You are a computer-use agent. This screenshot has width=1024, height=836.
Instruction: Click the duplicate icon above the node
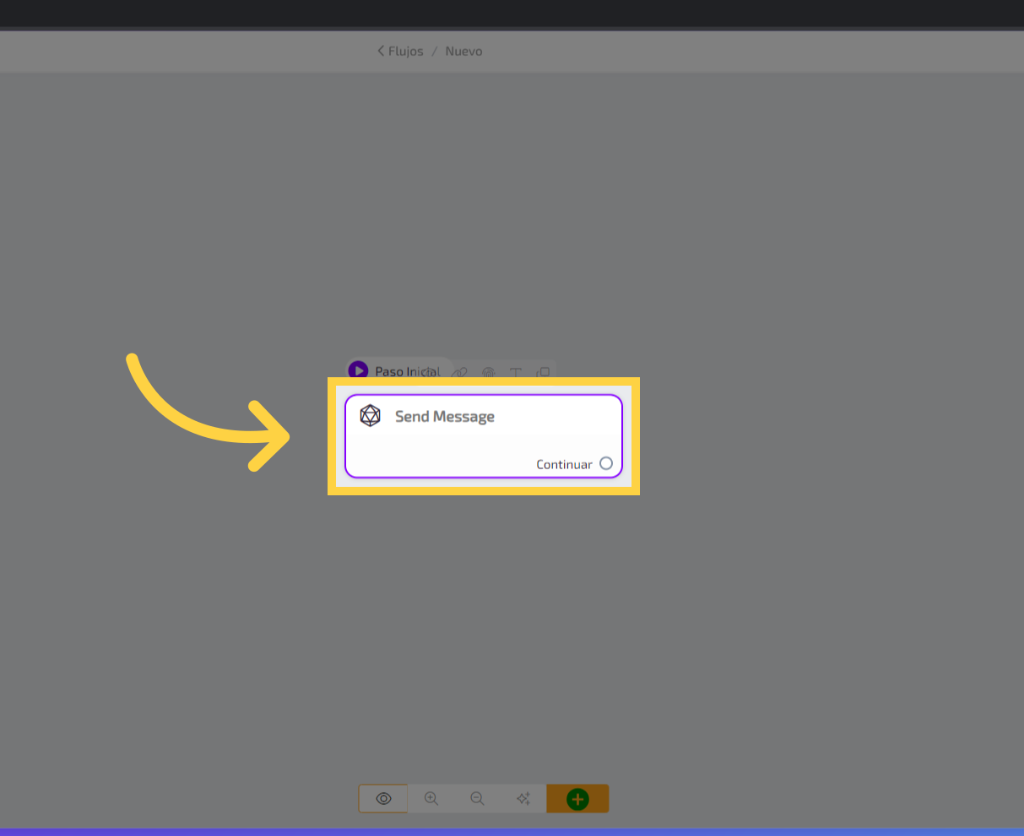click(543, 372)
